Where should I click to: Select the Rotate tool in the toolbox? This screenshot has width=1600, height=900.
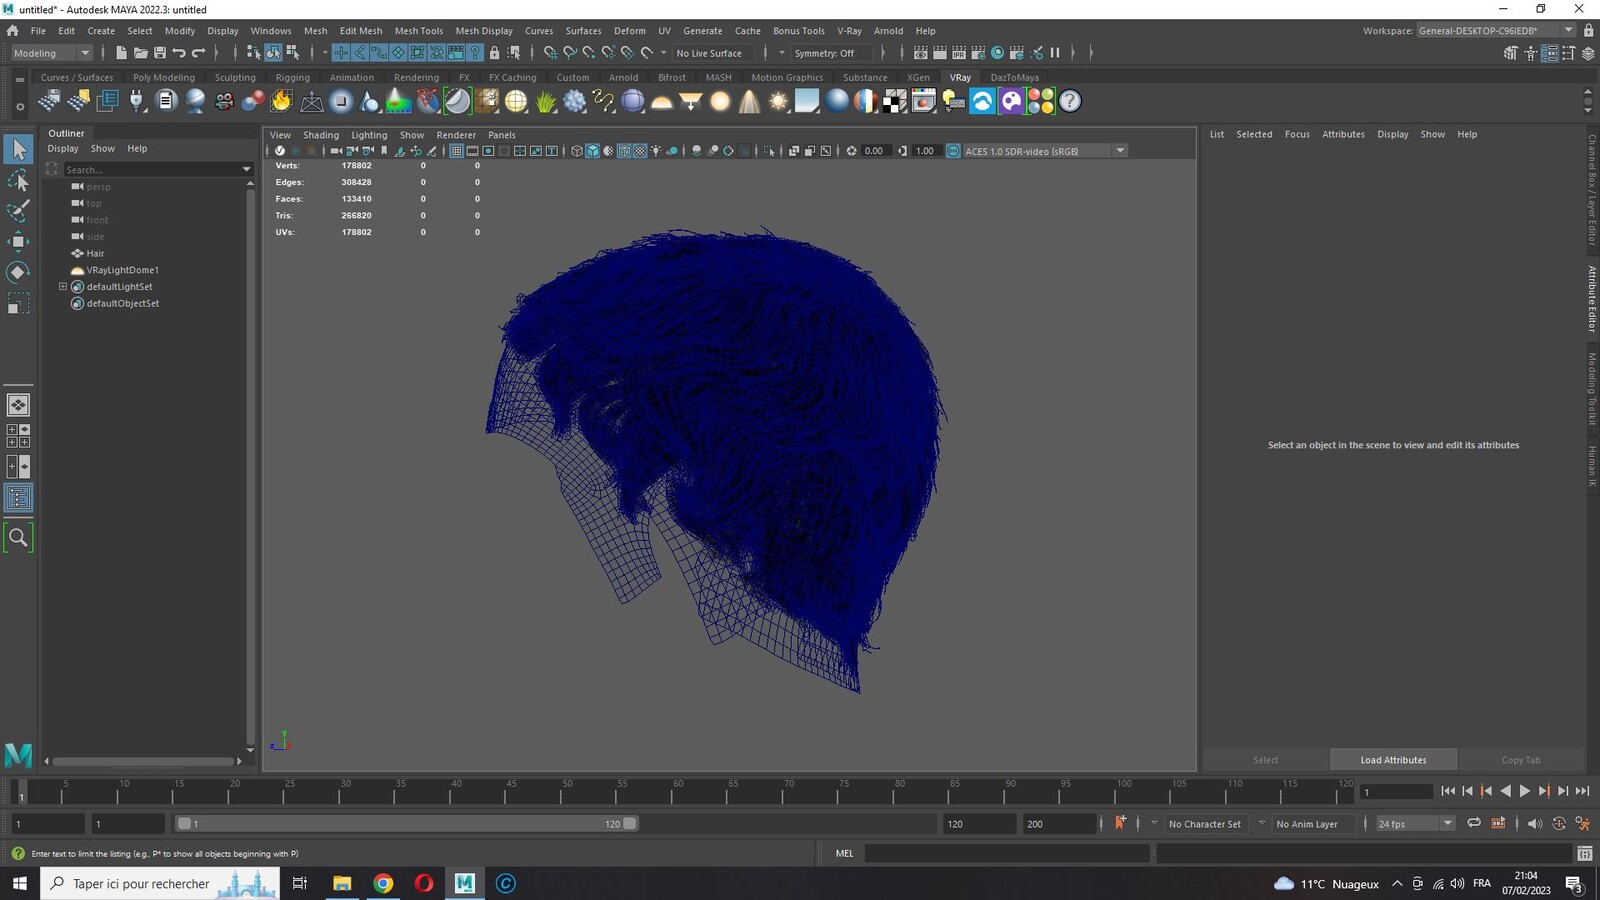pos(18,272)
